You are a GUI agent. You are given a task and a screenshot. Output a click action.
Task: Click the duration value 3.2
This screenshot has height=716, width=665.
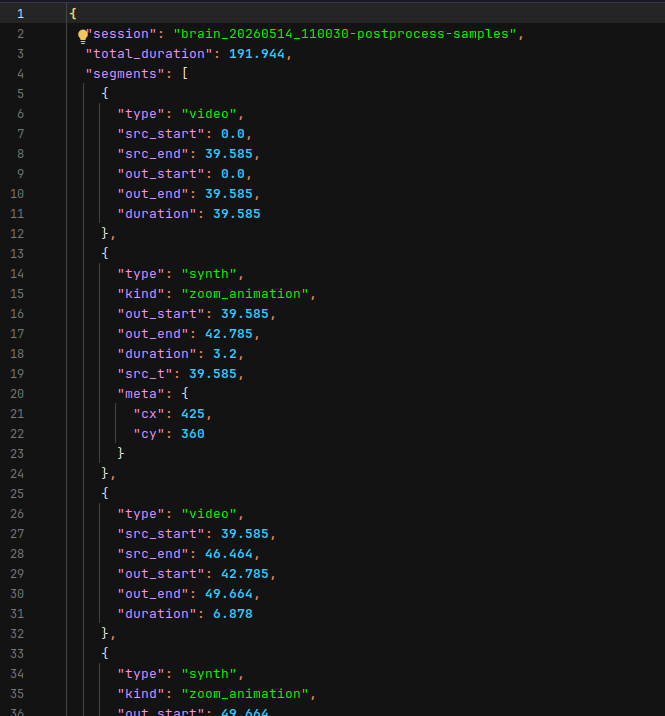225,354
